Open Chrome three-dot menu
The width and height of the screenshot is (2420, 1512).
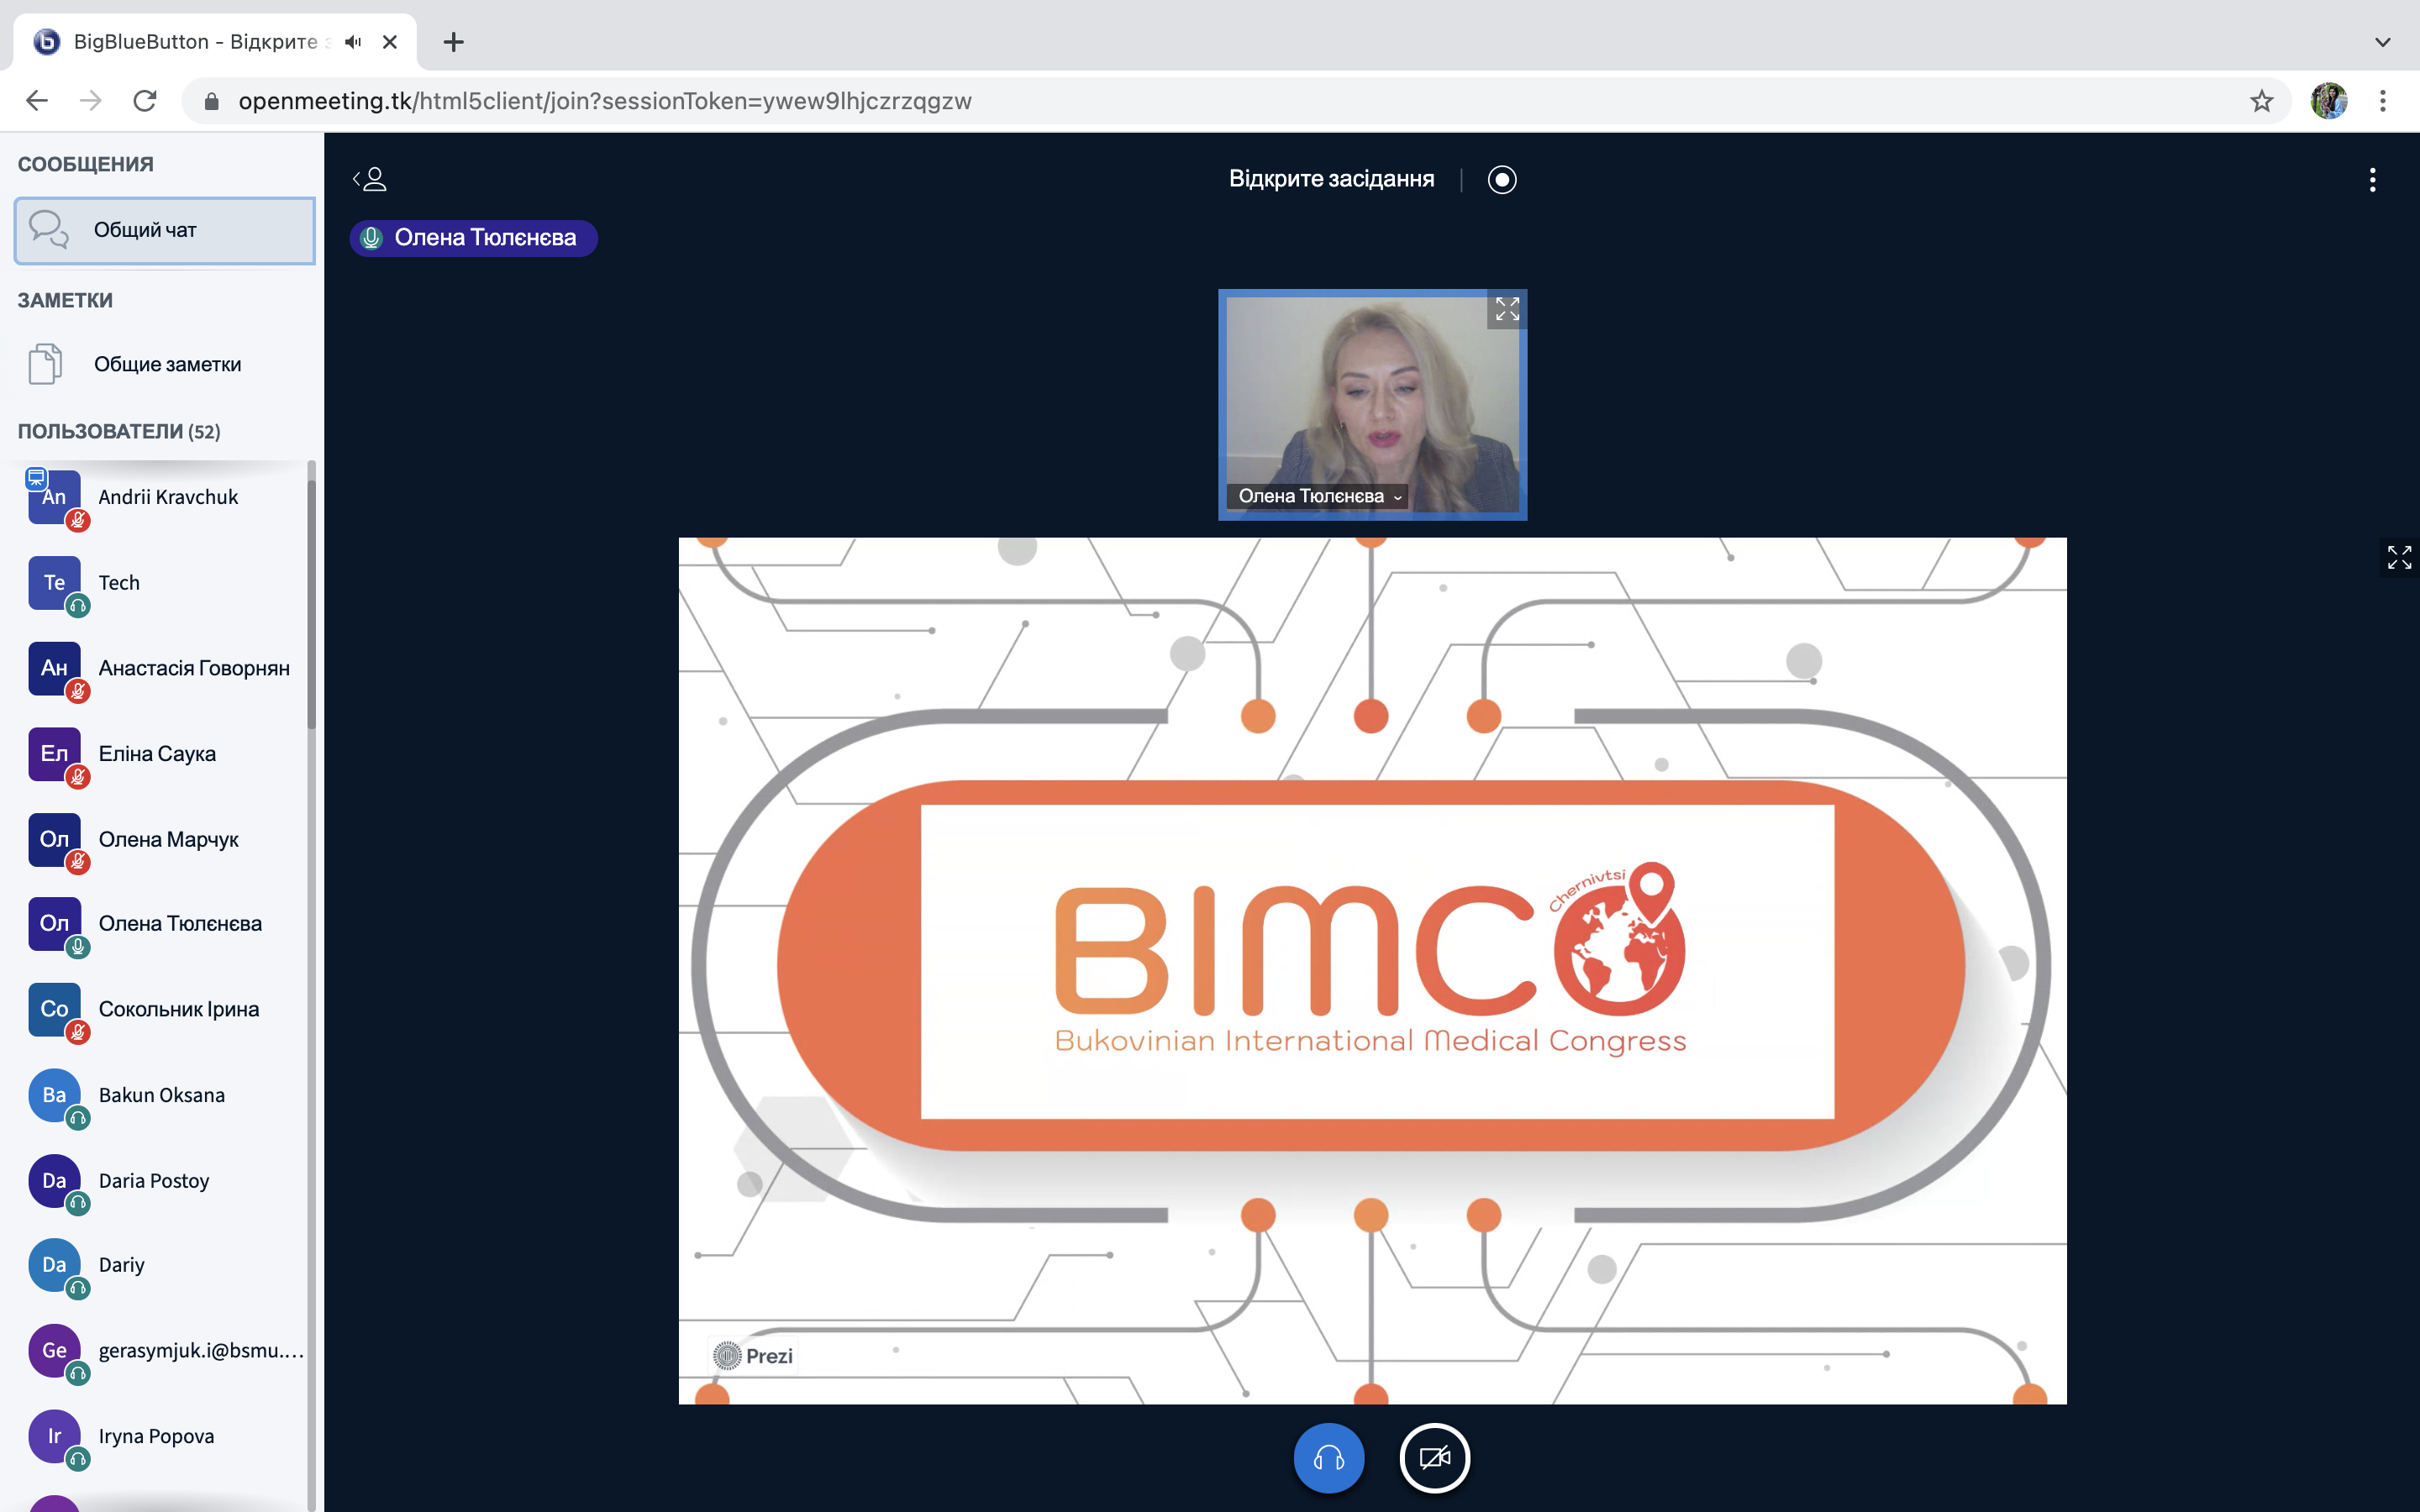pos(2383,101)
